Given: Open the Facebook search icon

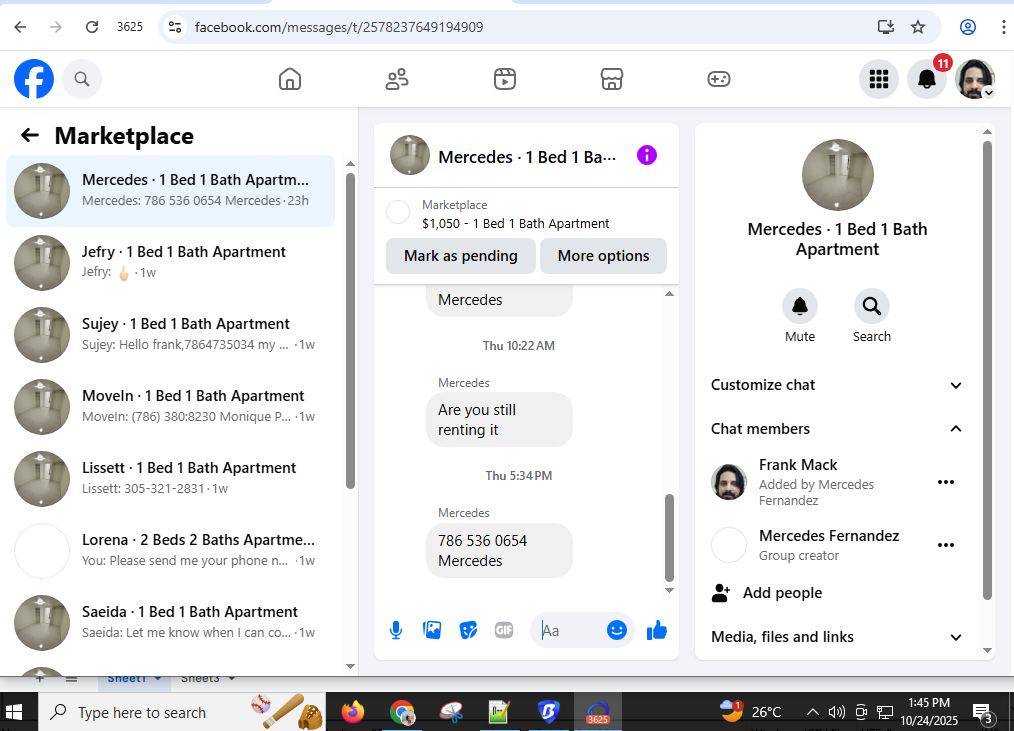Looking at the screenshot, I should point(81,79).
